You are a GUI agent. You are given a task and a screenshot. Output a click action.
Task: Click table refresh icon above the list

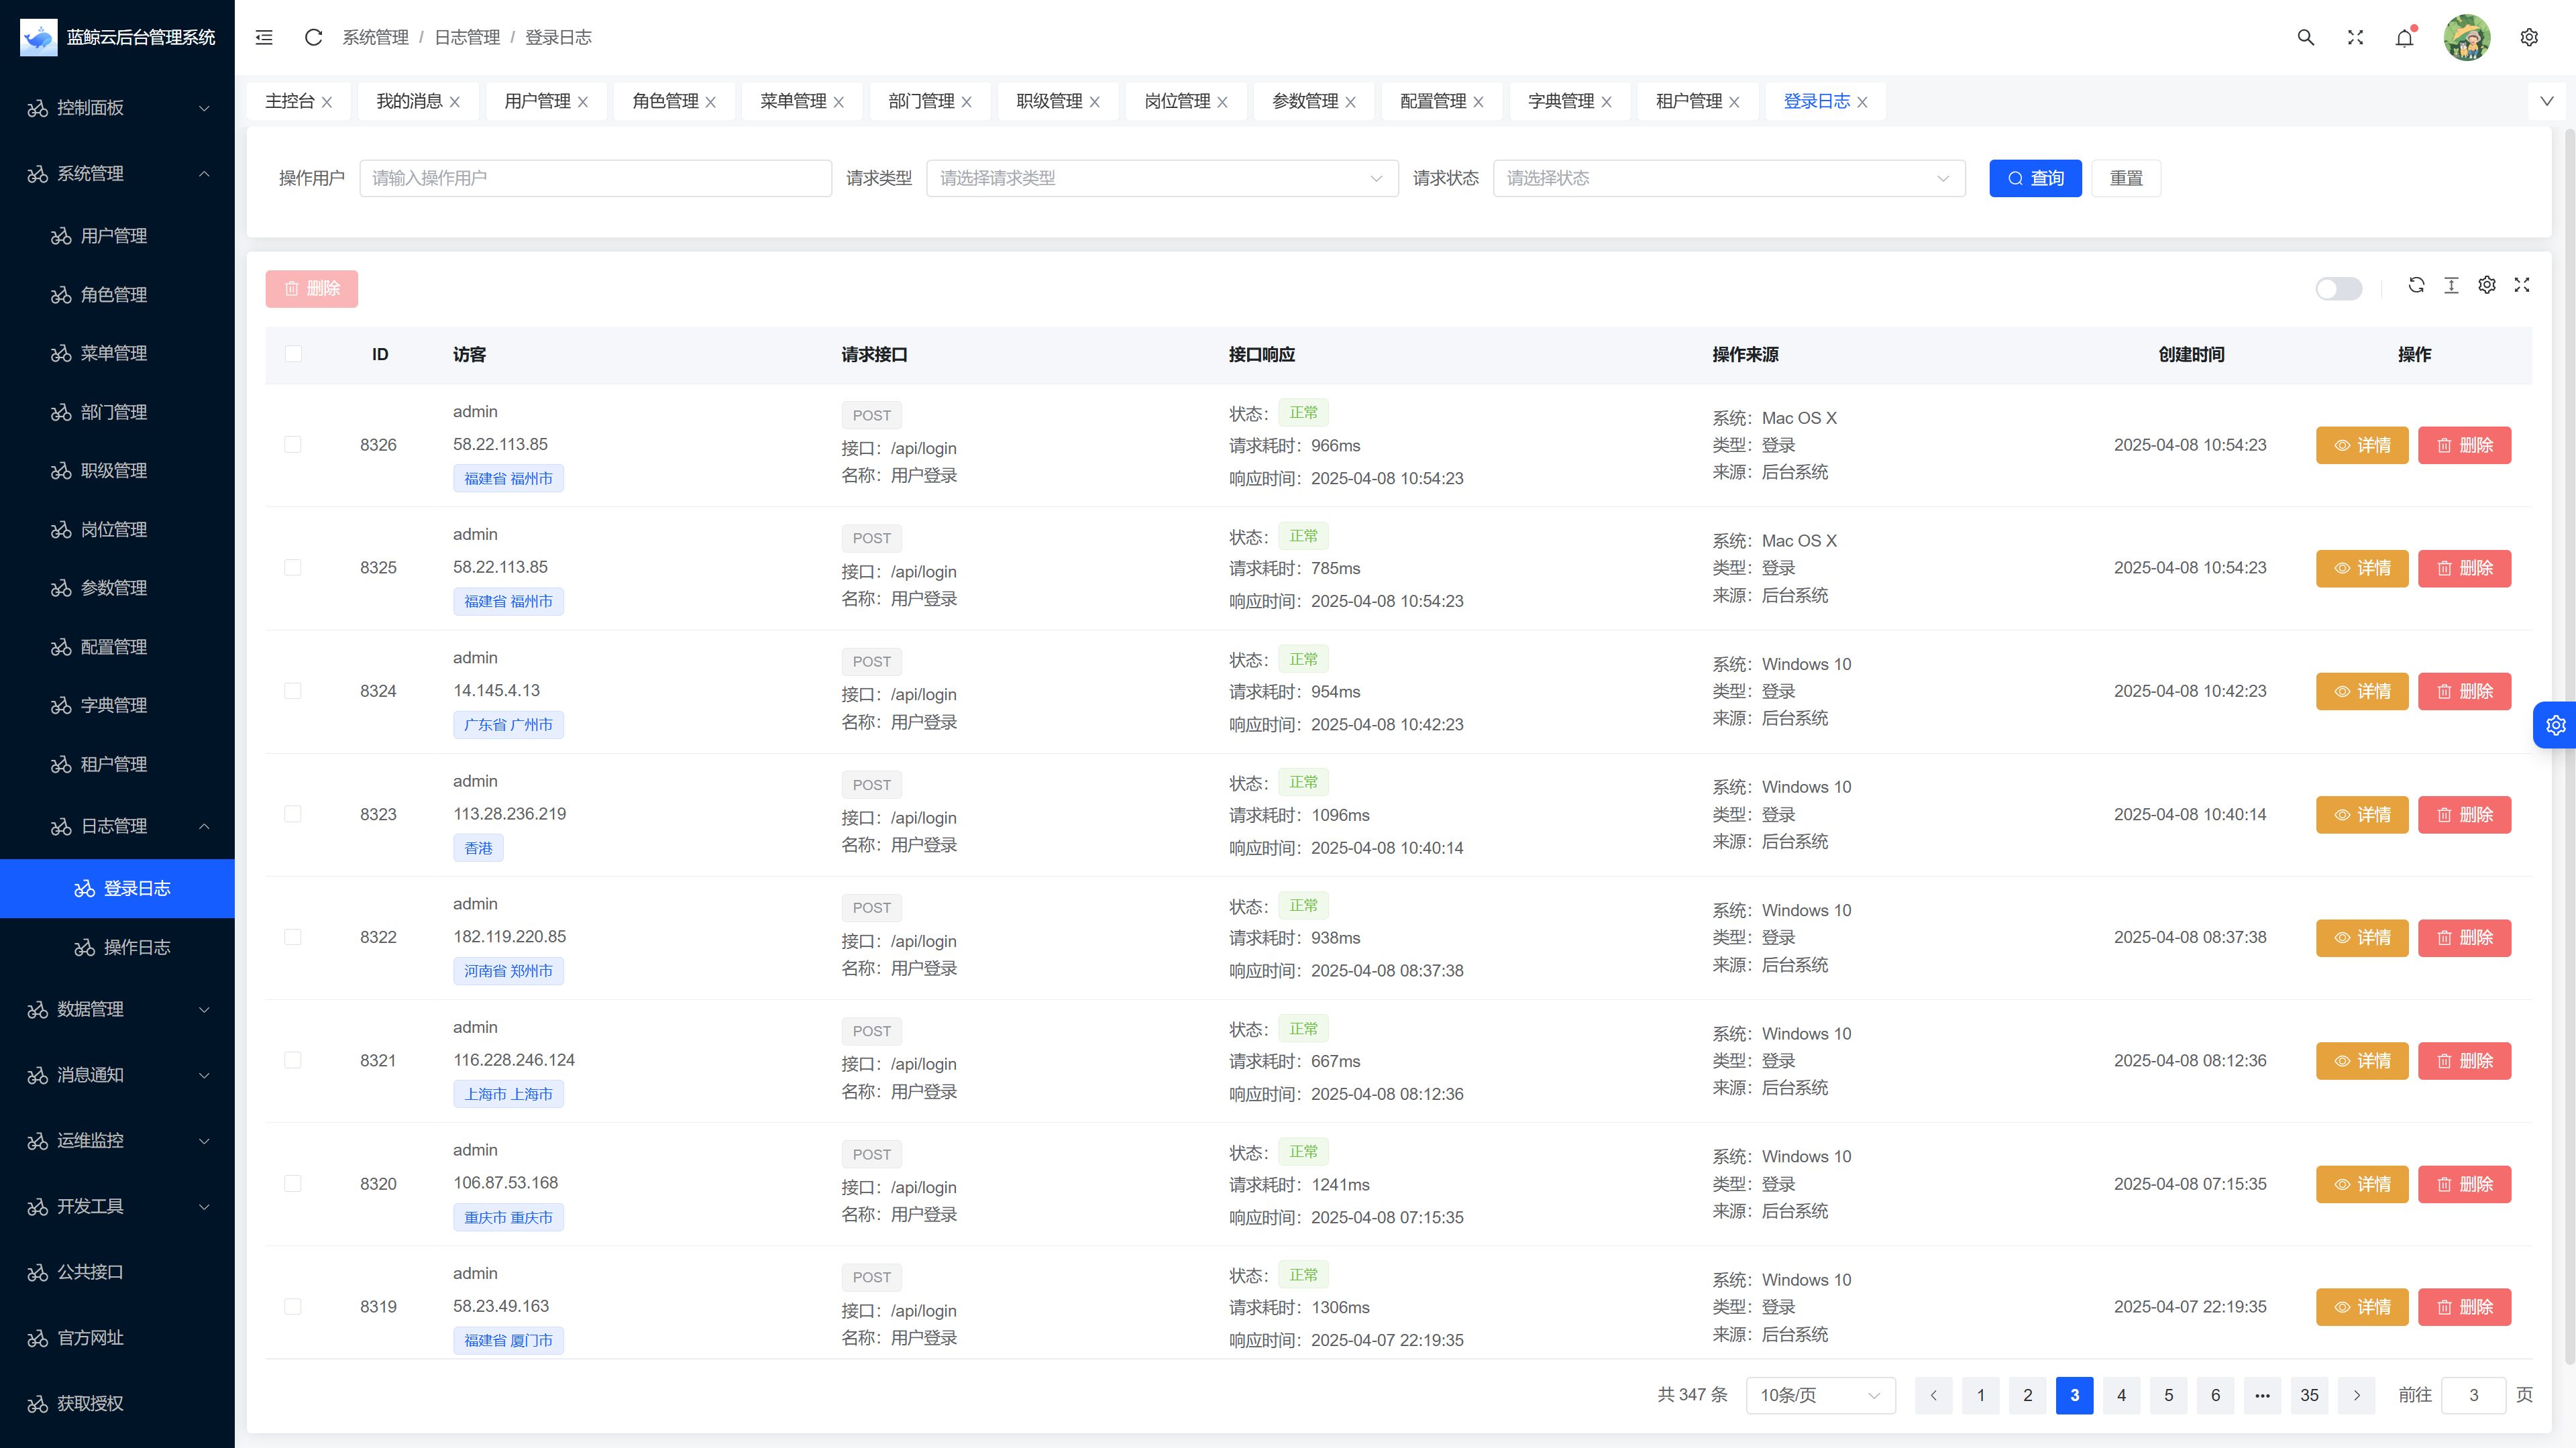tap(2416, 285)
